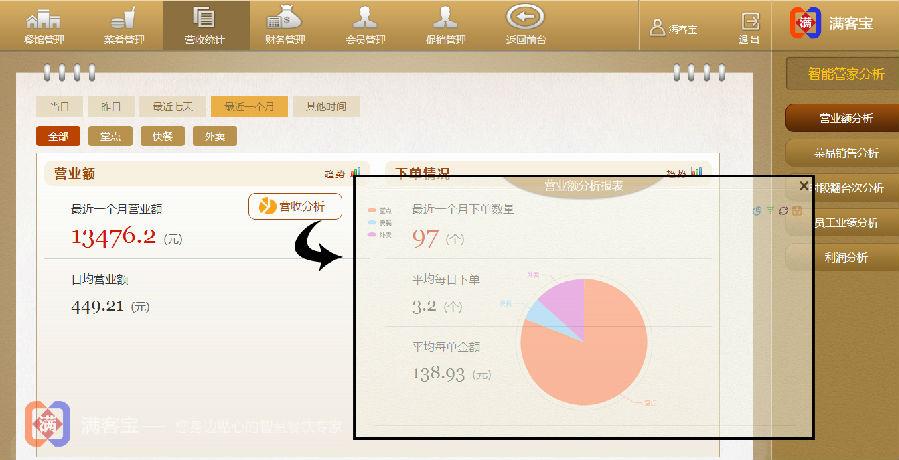Filter orders by 外卖 type
899x460 pixels.
click(x=214, y=137)
